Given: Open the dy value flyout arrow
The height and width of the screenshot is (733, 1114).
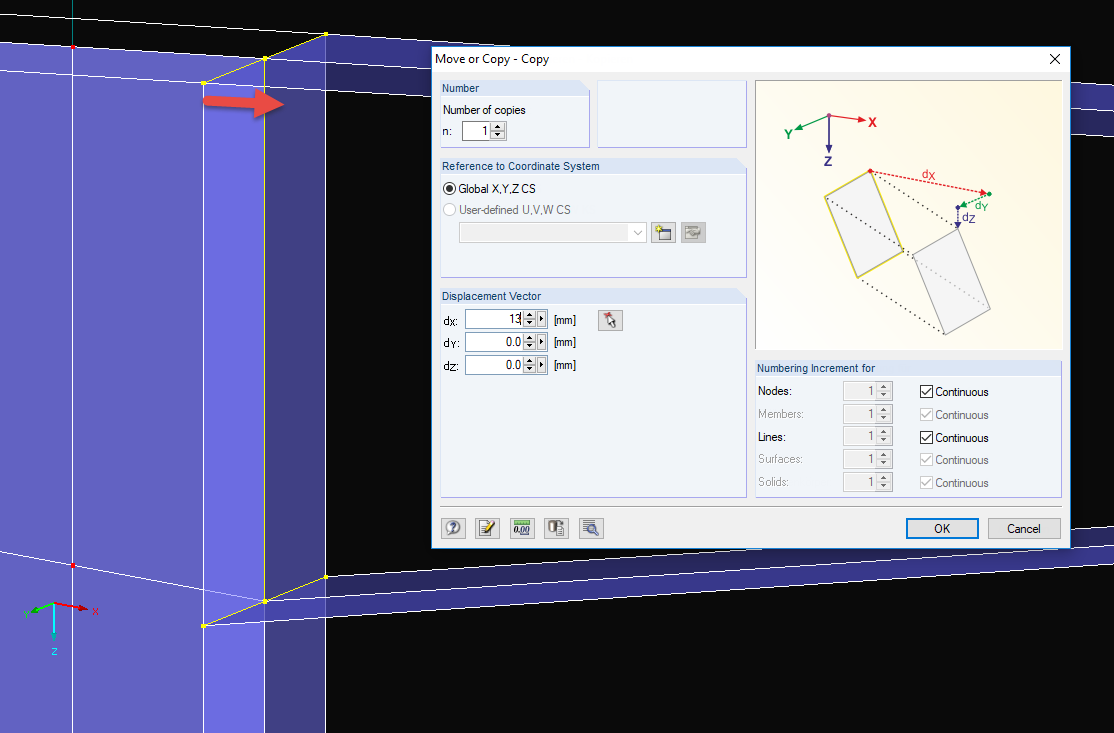Looking at the screenshot, I should click(x=540, y=341).
